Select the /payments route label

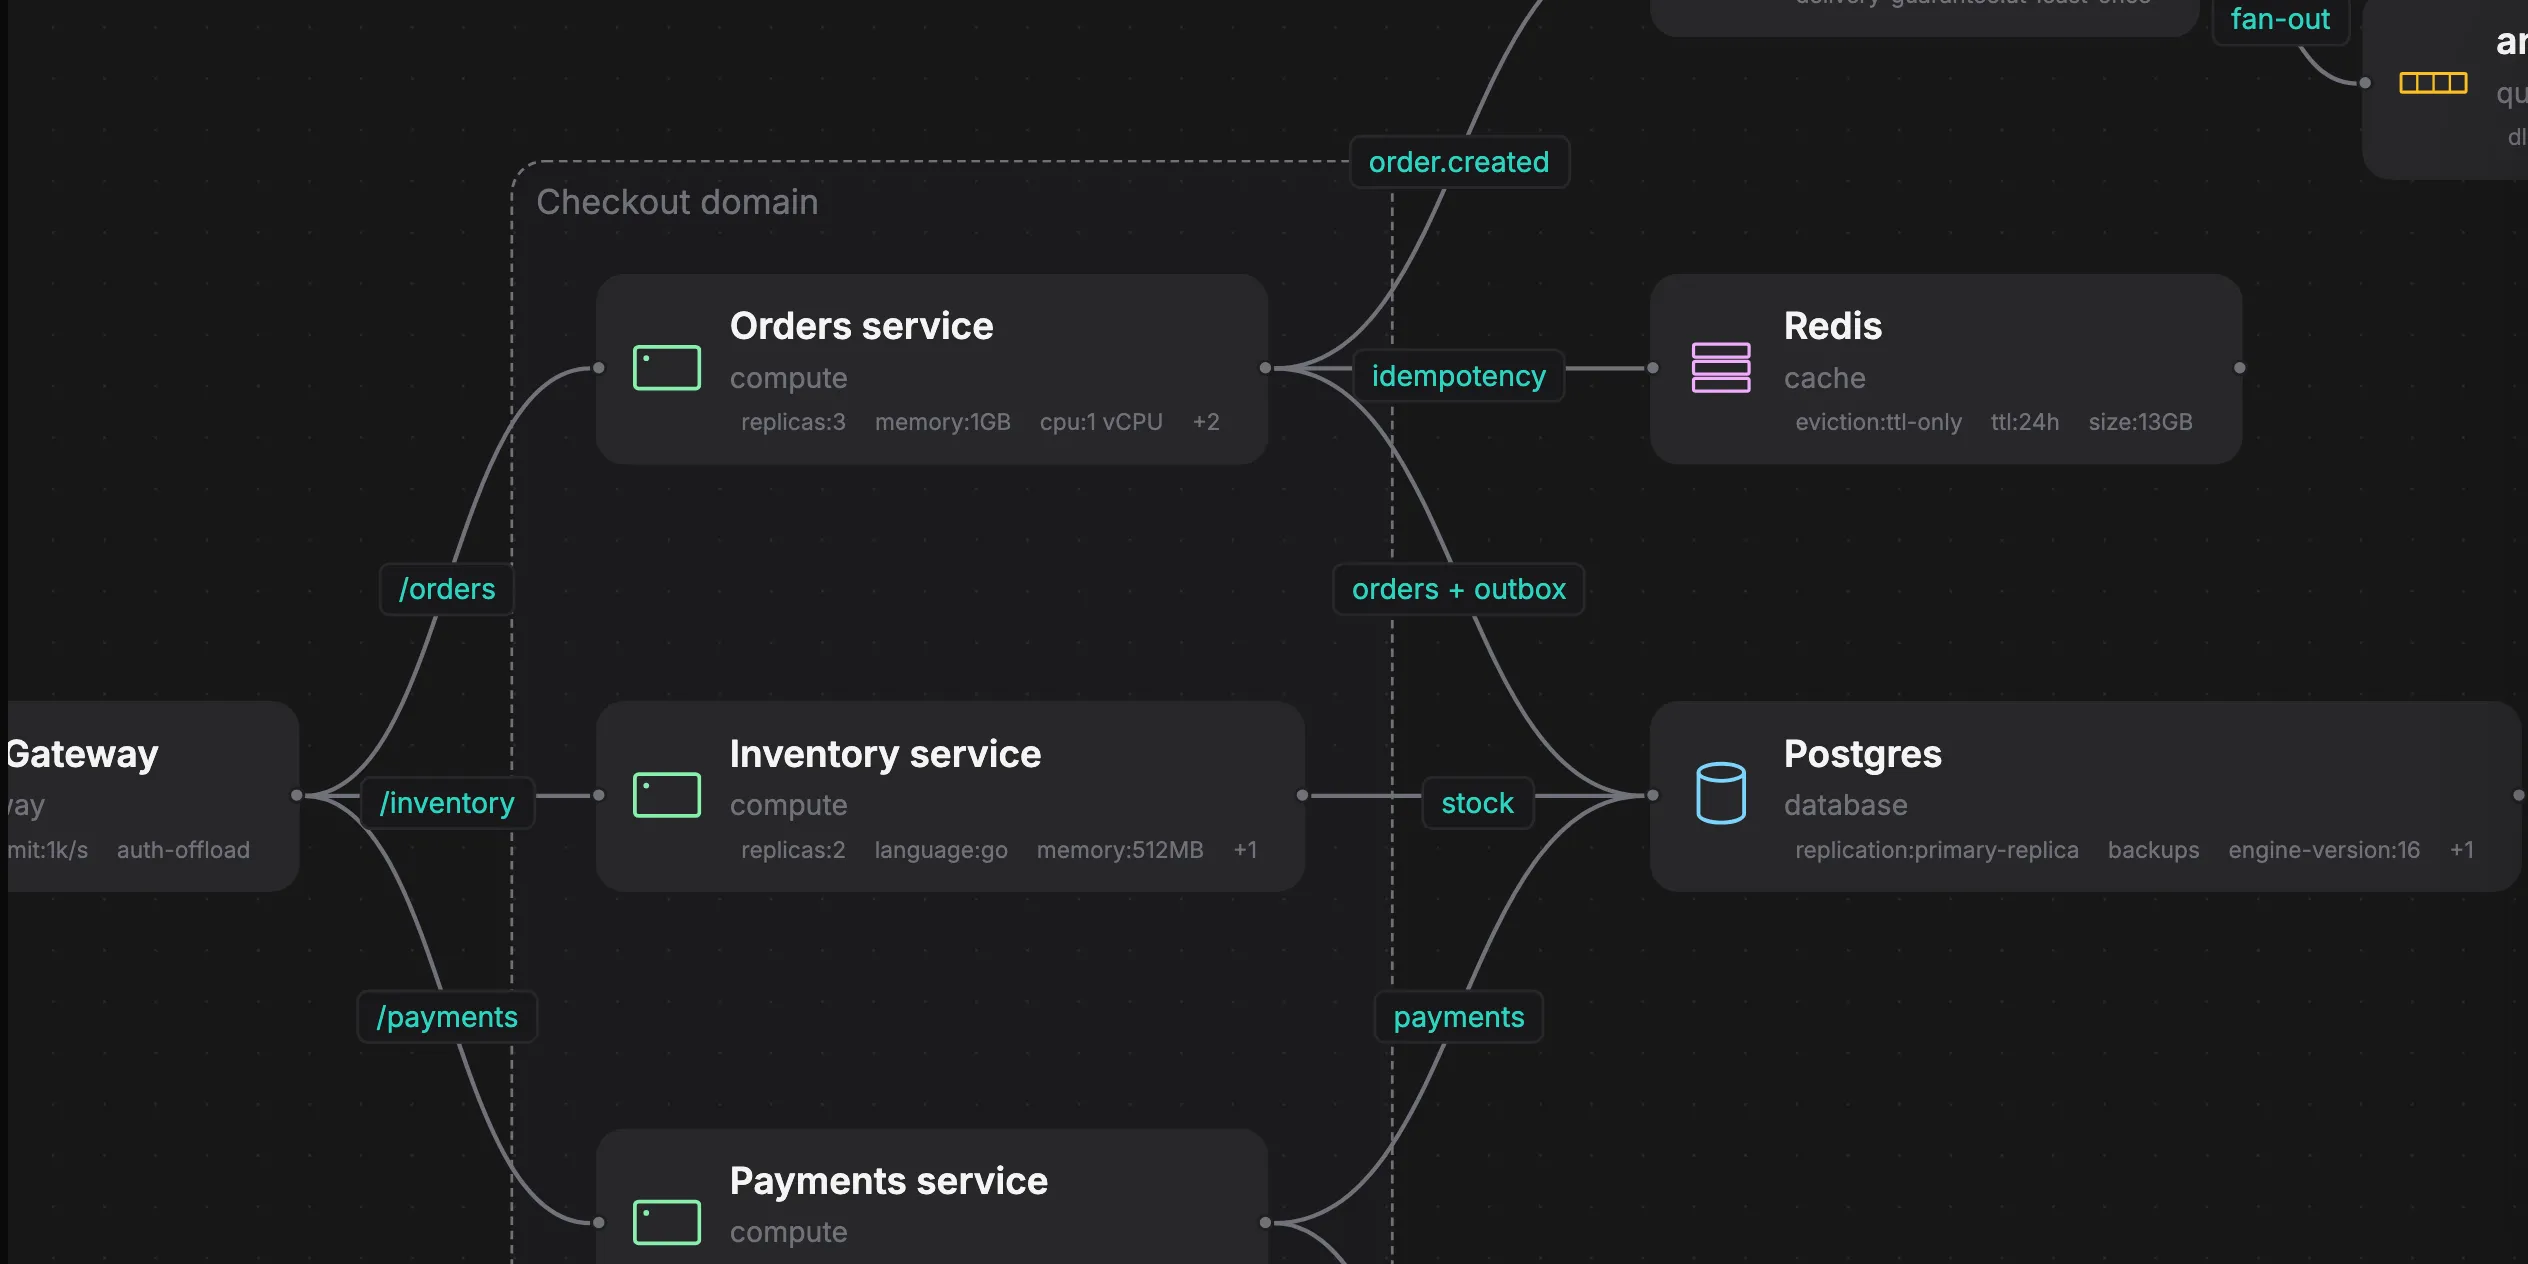[x=447, y=1017]
